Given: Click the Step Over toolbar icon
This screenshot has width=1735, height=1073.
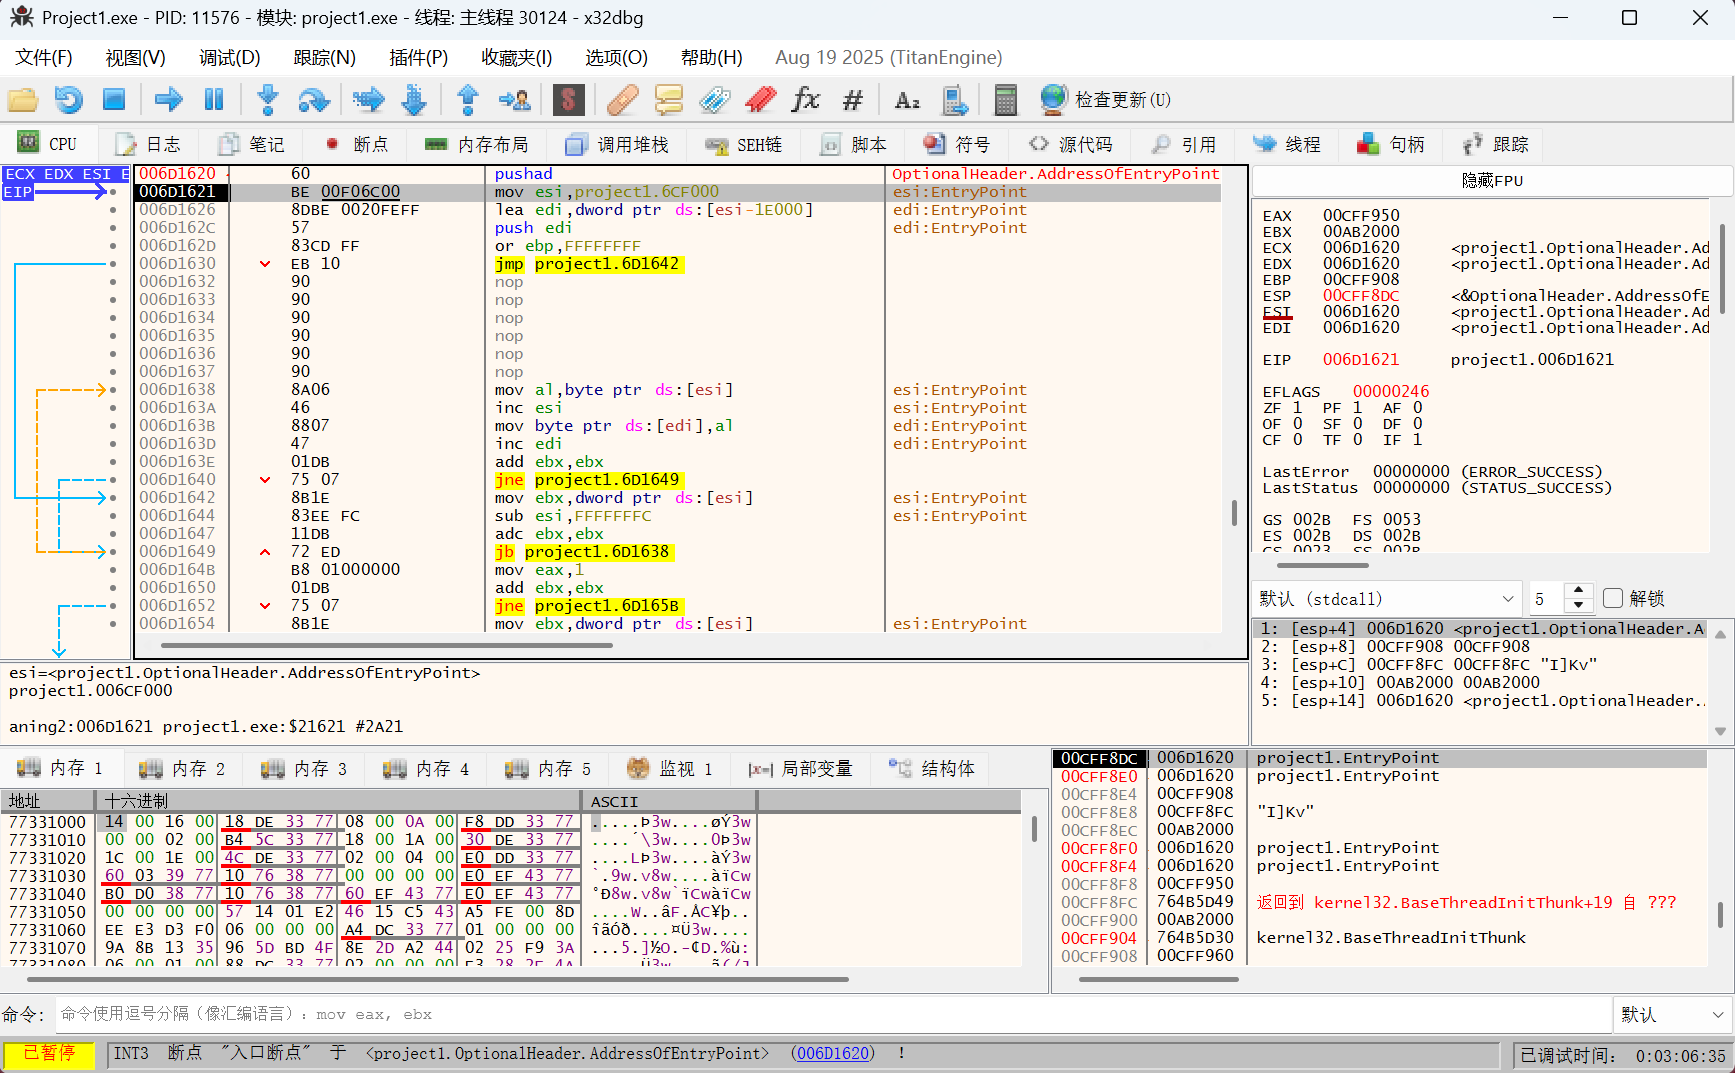Looking at the screenshot, I should (x=314, y=99).
